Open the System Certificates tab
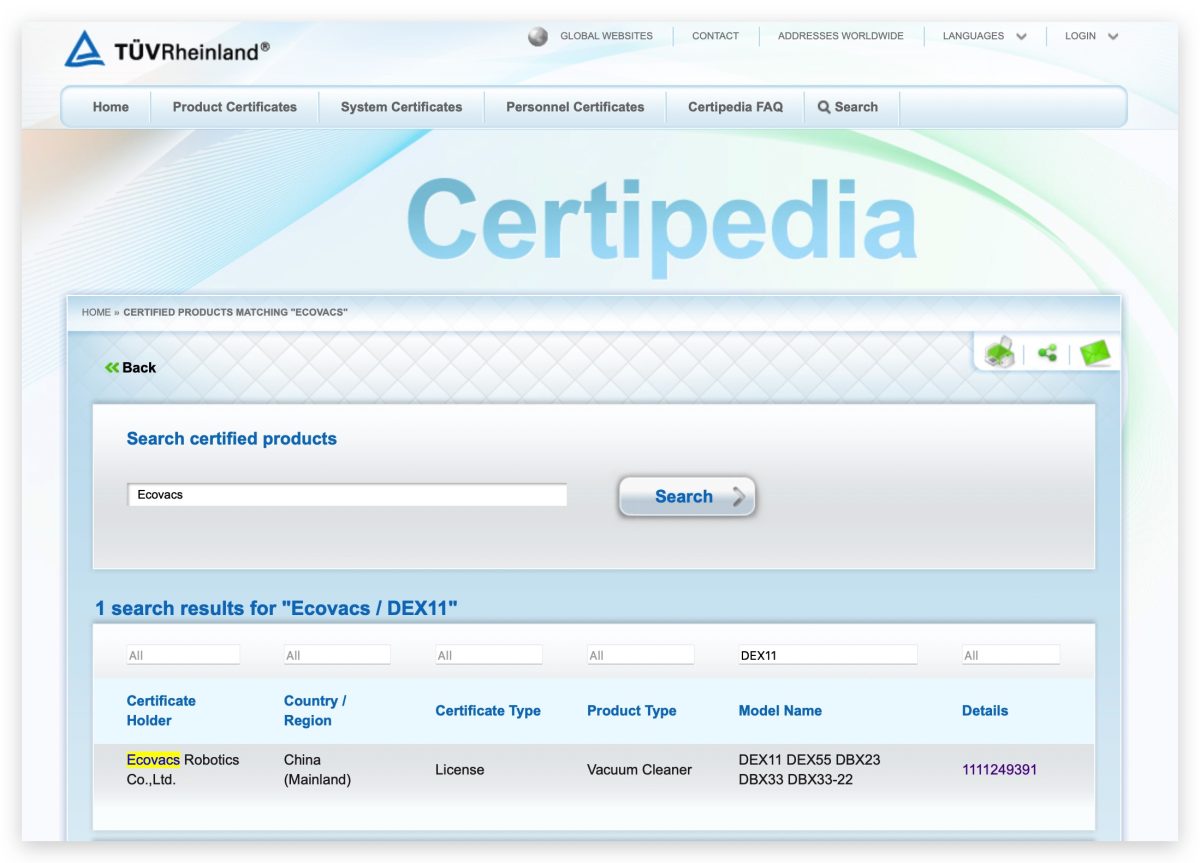1200x863 pixels. click(x=401, y=107)
